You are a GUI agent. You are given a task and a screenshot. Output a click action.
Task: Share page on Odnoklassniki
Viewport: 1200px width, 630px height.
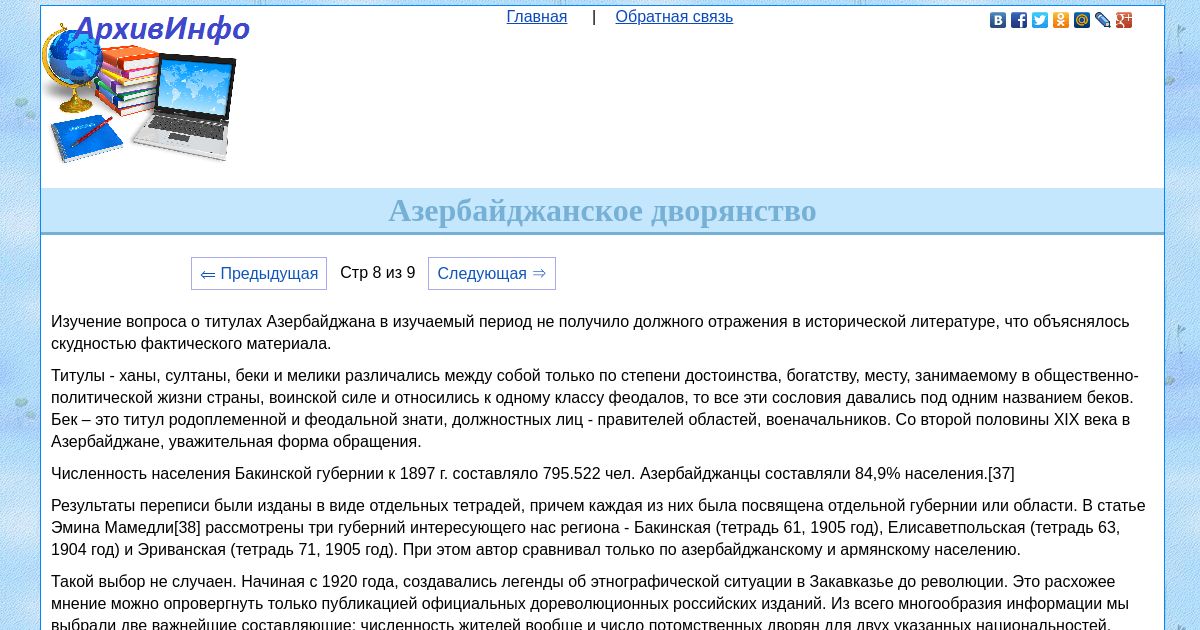pos(1061,20)
